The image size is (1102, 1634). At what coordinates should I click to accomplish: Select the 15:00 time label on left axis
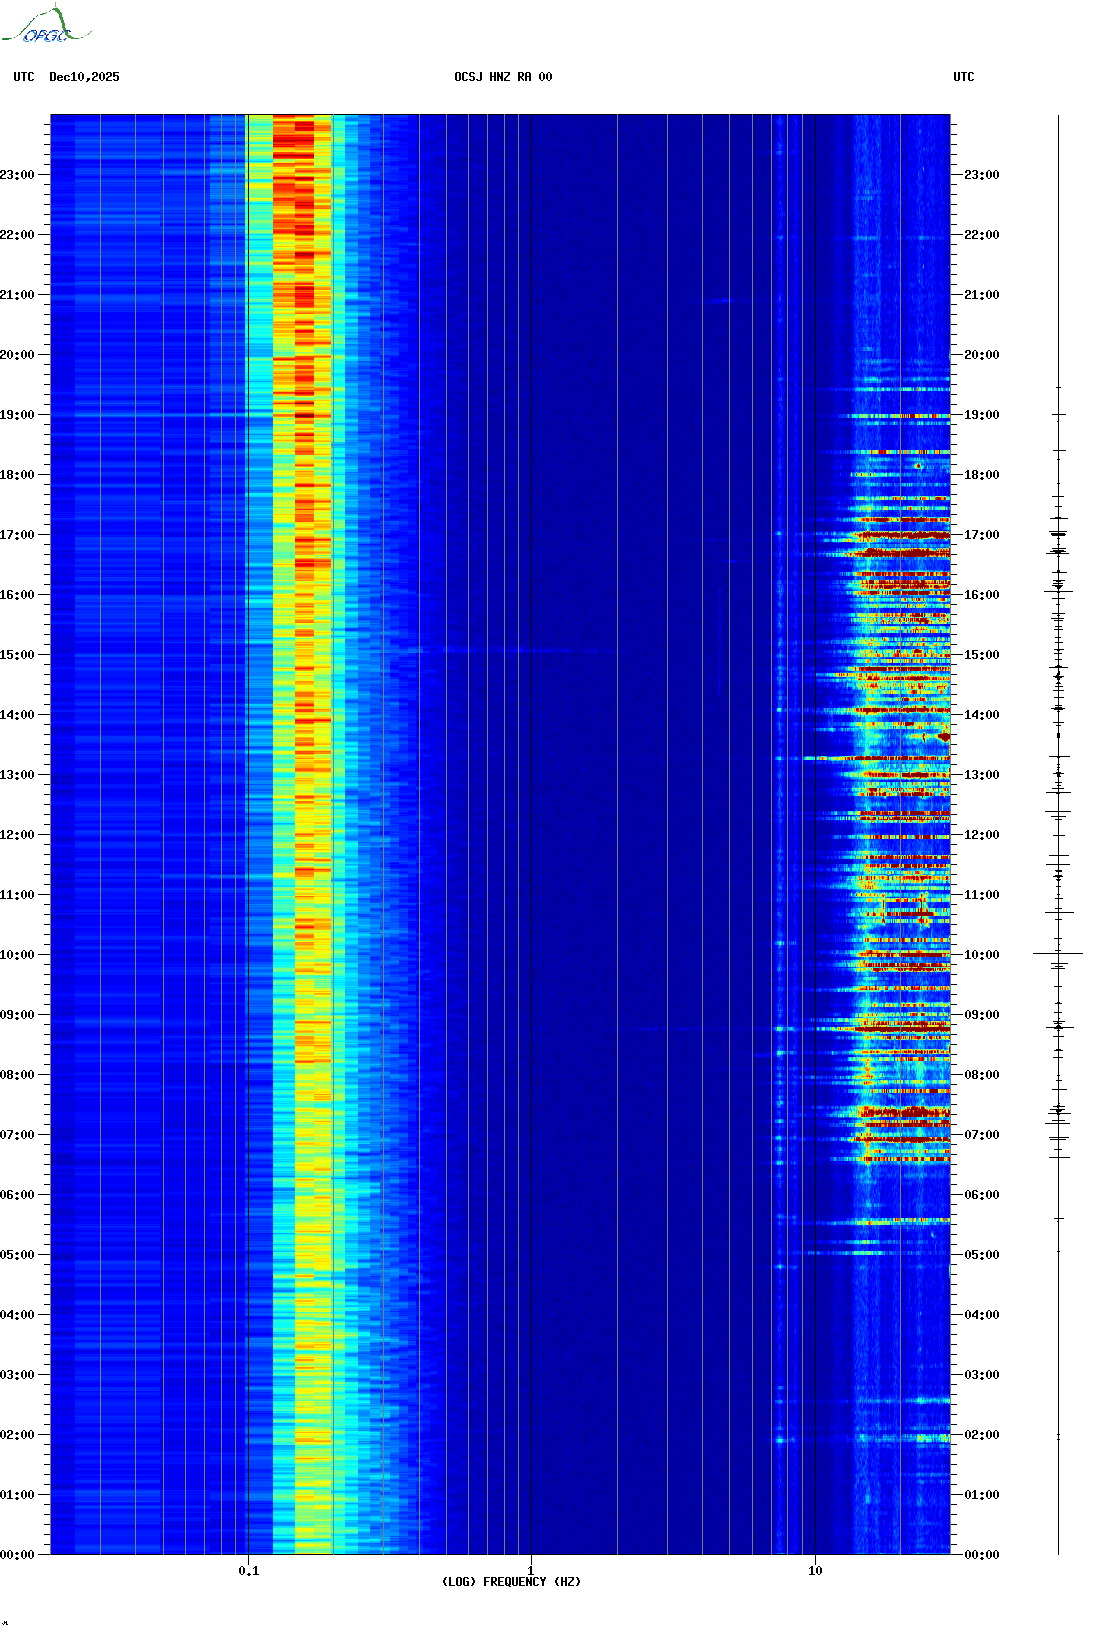(17, 655)
